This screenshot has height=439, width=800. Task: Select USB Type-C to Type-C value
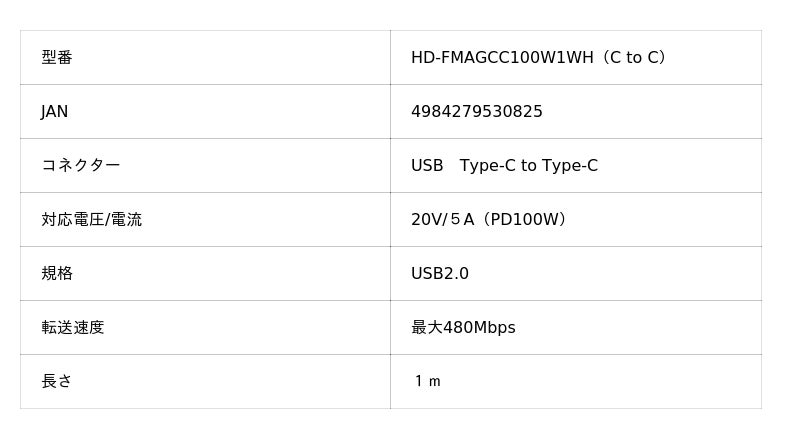(504, 165)
